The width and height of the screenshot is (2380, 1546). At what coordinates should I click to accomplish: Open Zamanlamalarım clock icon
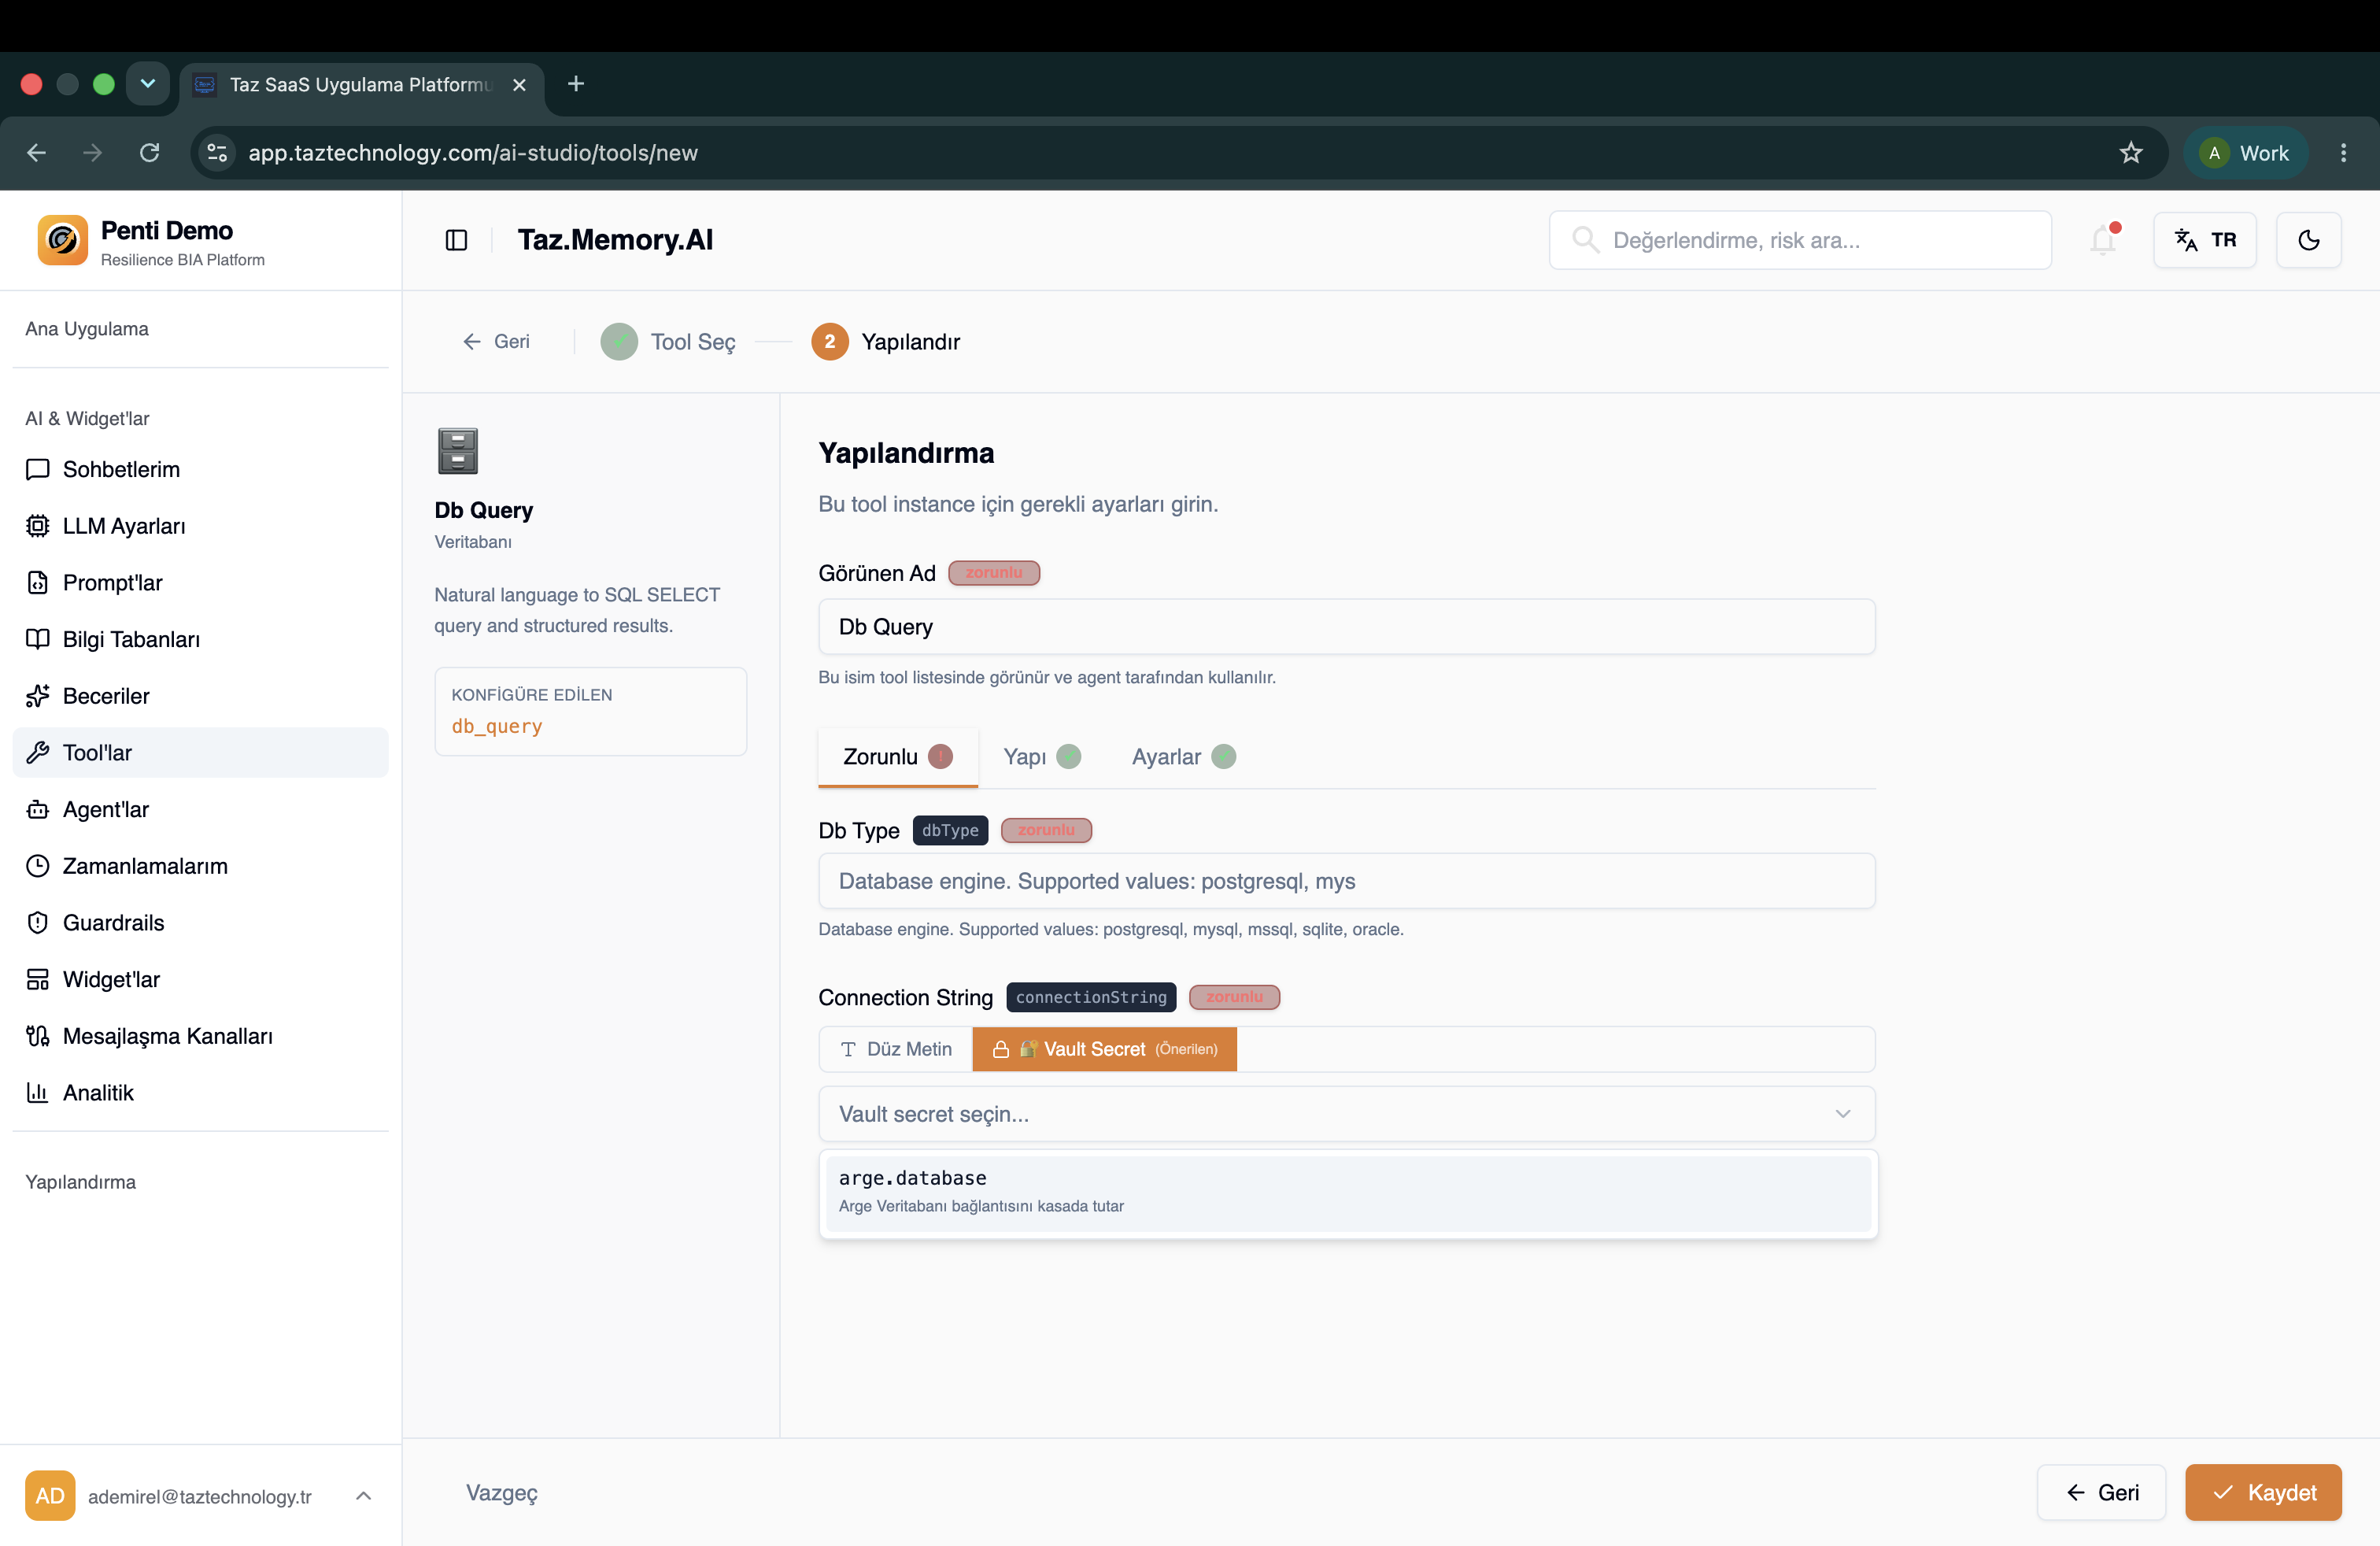point(38,866)
